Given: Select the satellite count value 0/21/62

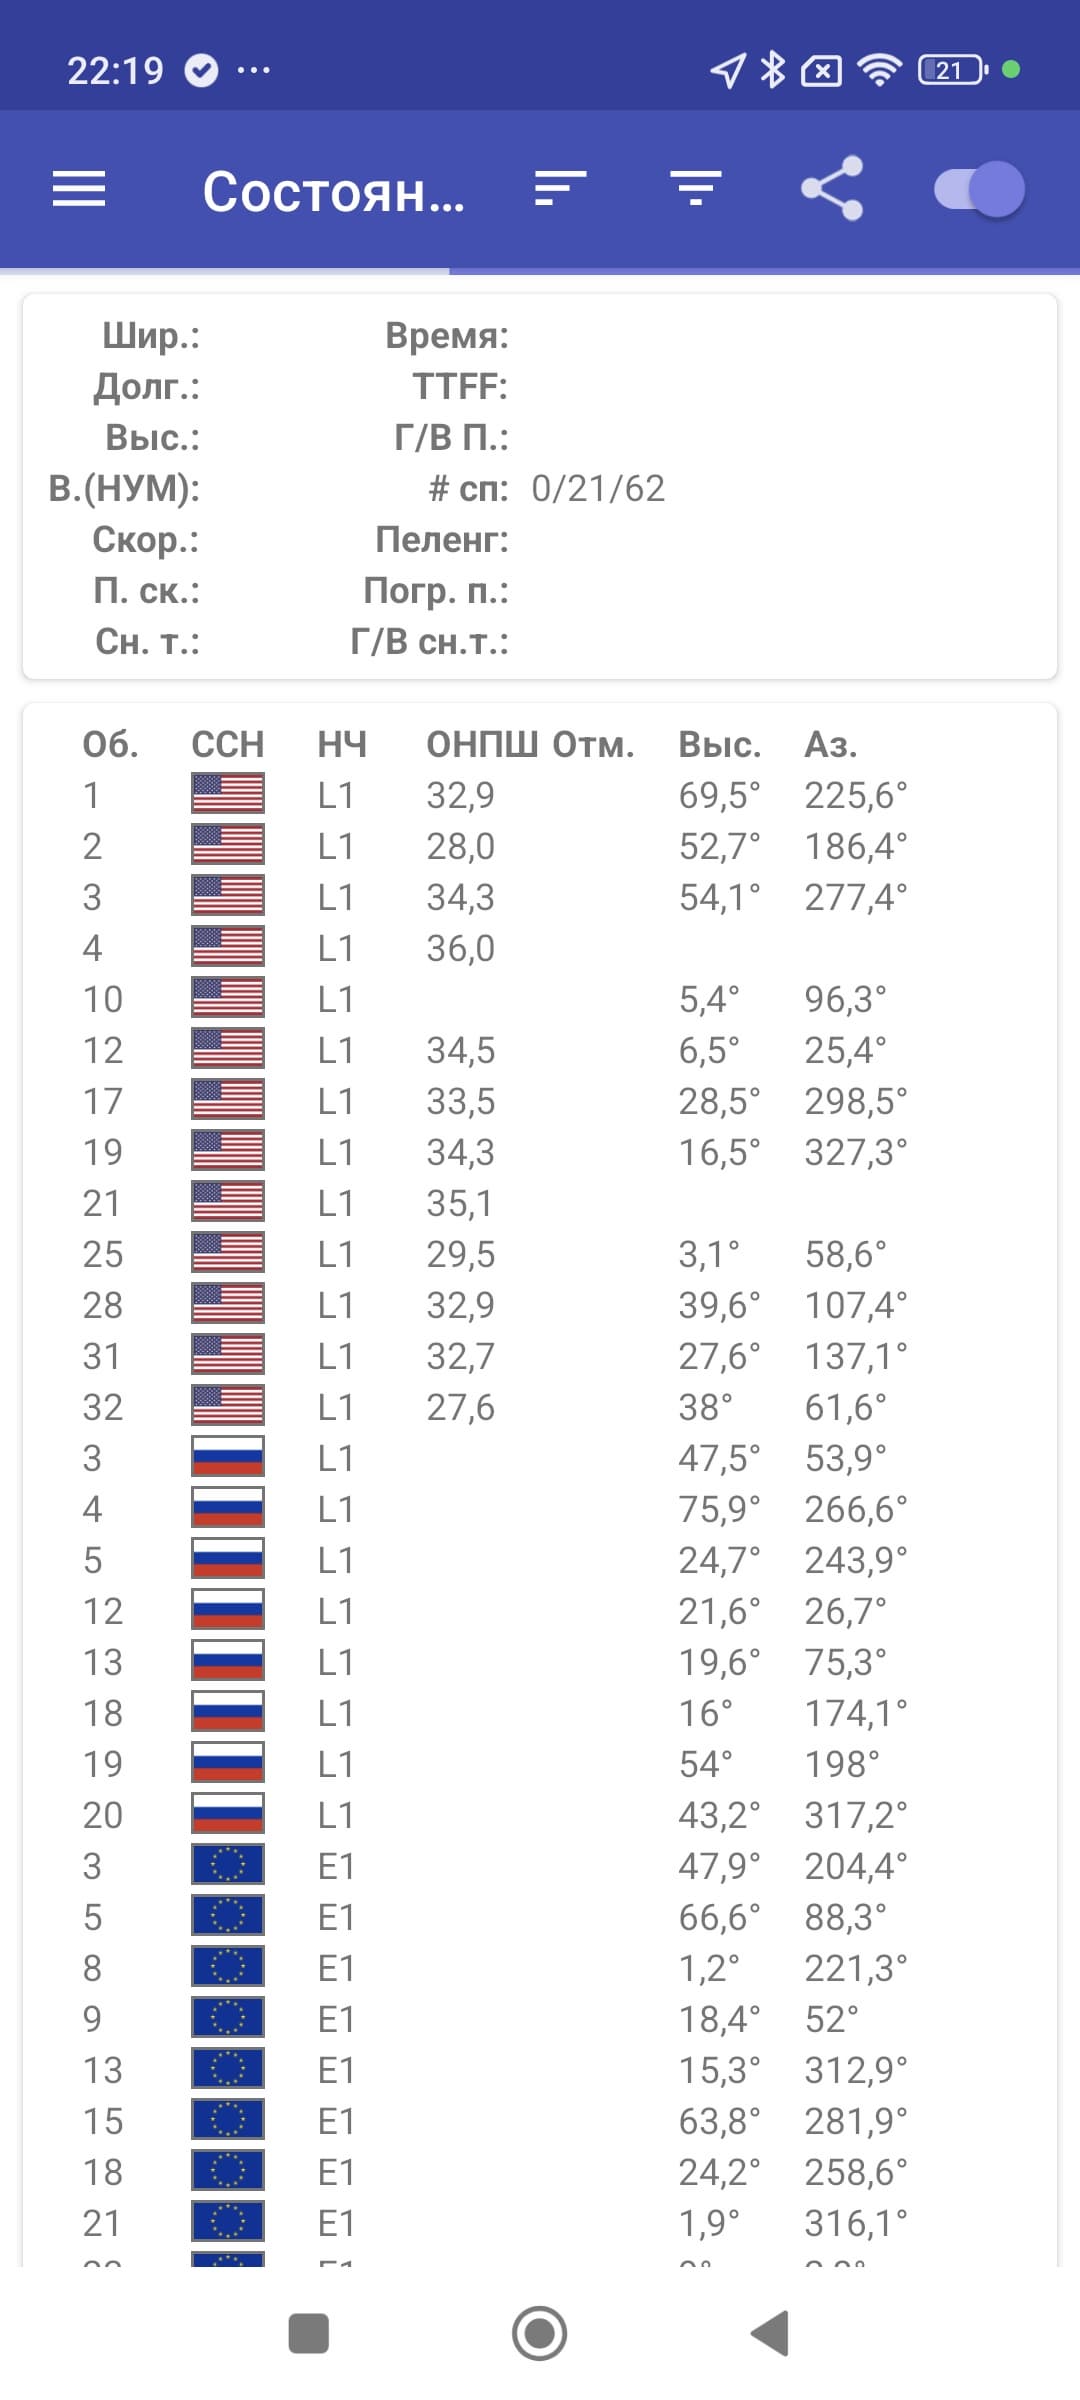Looking at the screenshot, I should [598, 489].
